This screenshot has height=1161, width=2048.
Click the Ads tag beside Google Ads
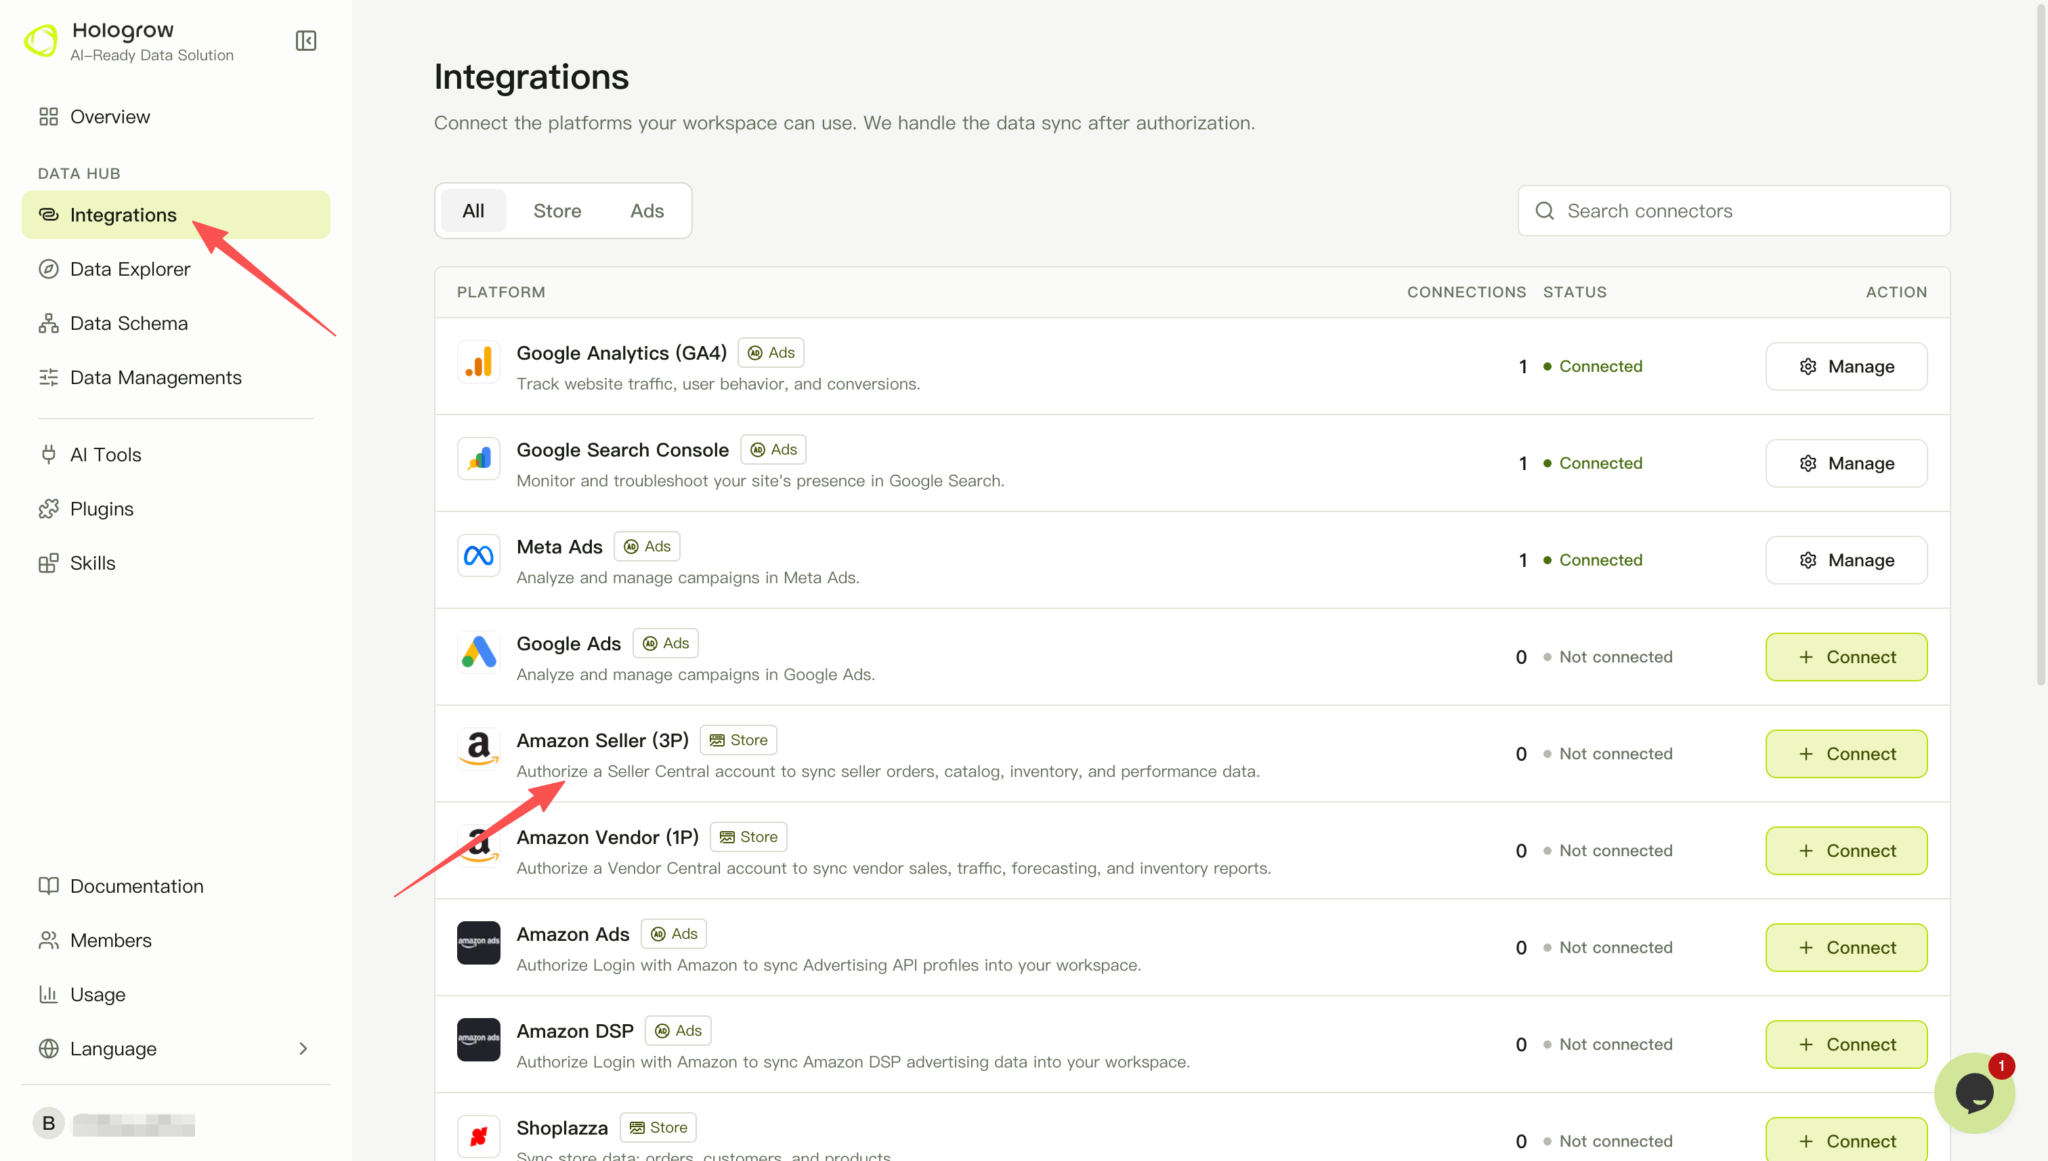point(666,644)
